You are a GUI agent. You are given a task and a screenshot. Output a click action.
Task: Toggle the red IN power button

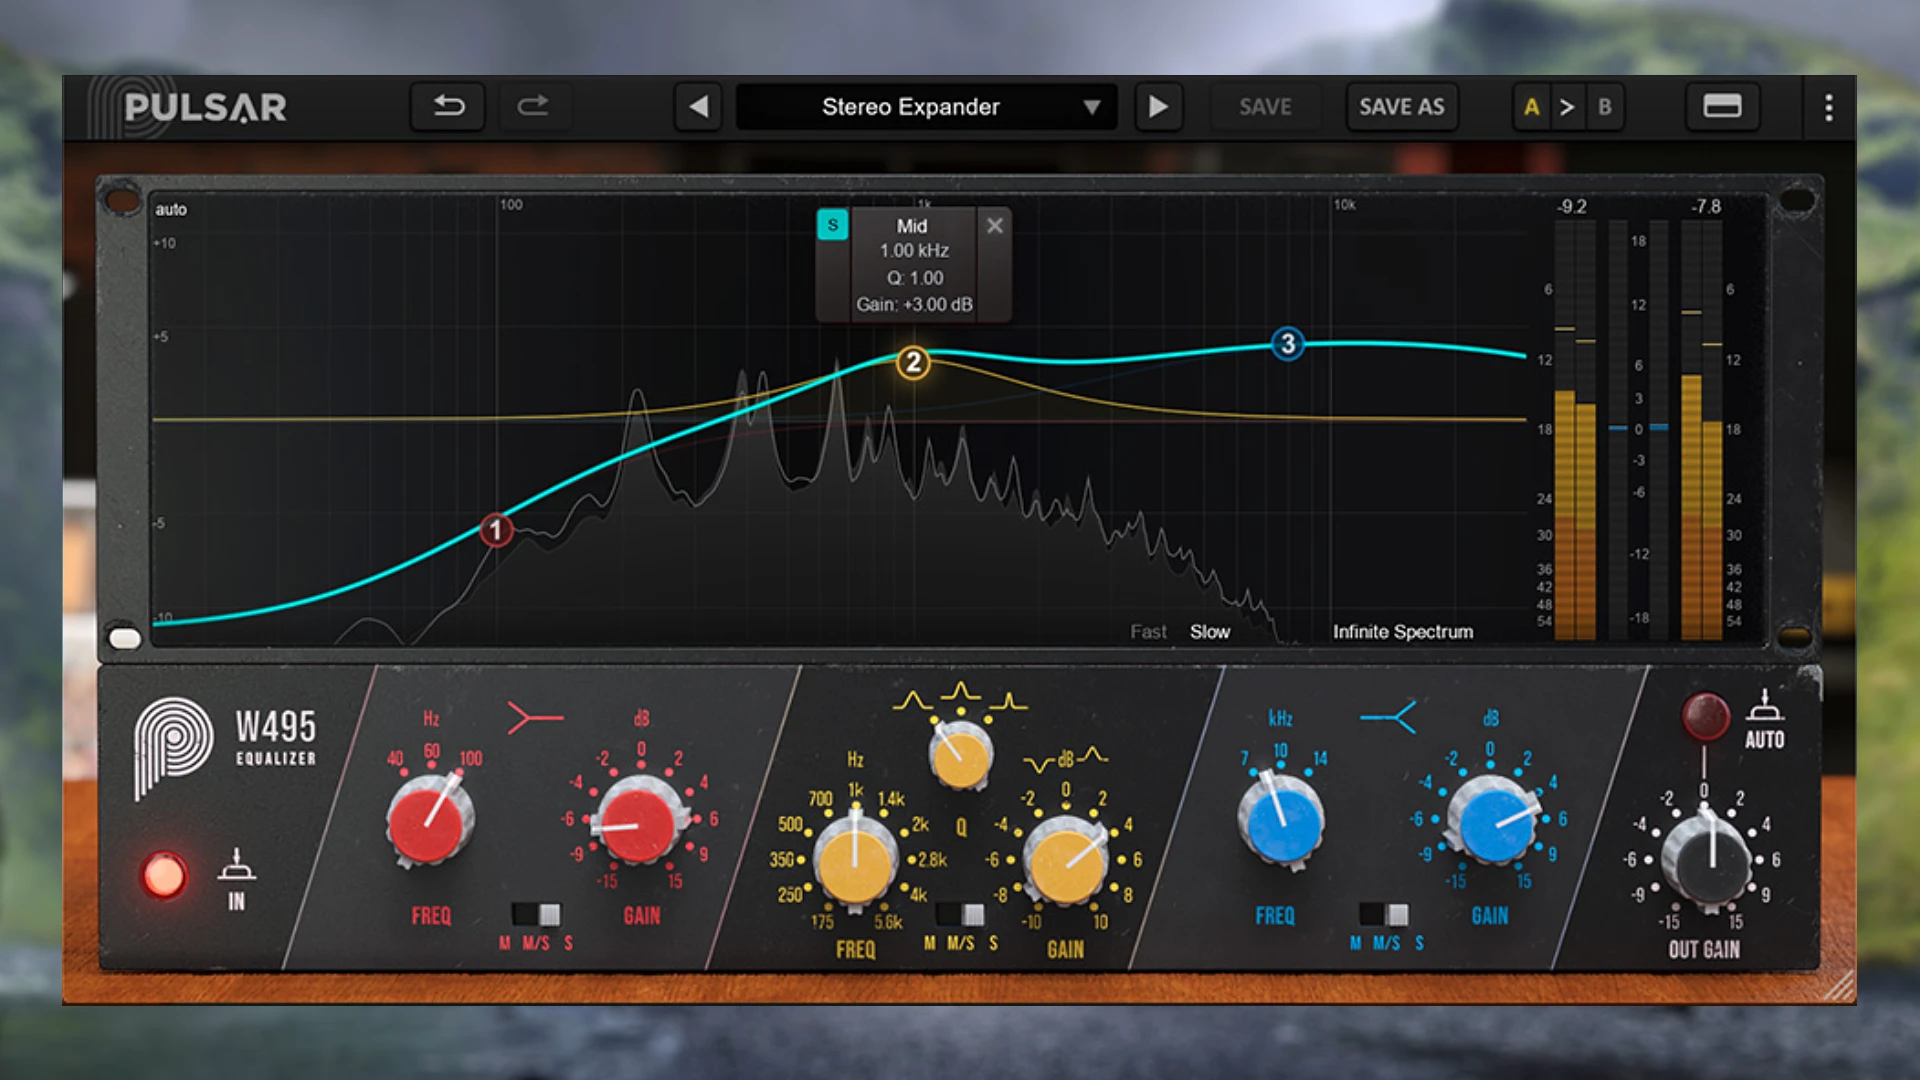164,876
